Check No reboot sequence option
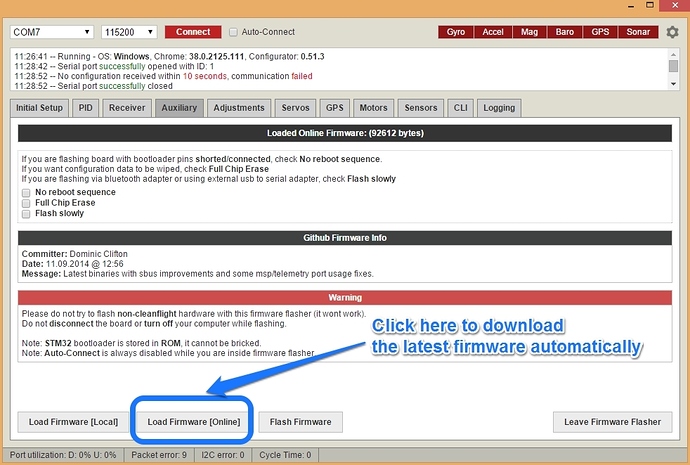The height and width of the screenshot is (465, 690). [26, 193]
